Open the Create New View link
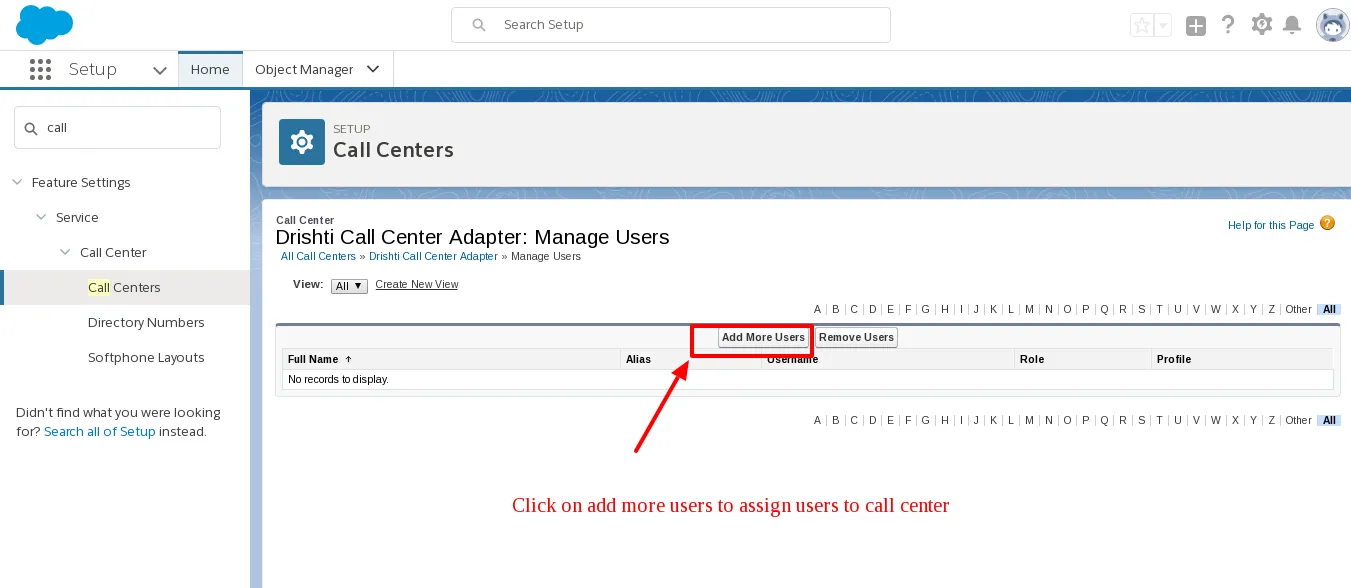1351x588 pixels. coord(417,285)
